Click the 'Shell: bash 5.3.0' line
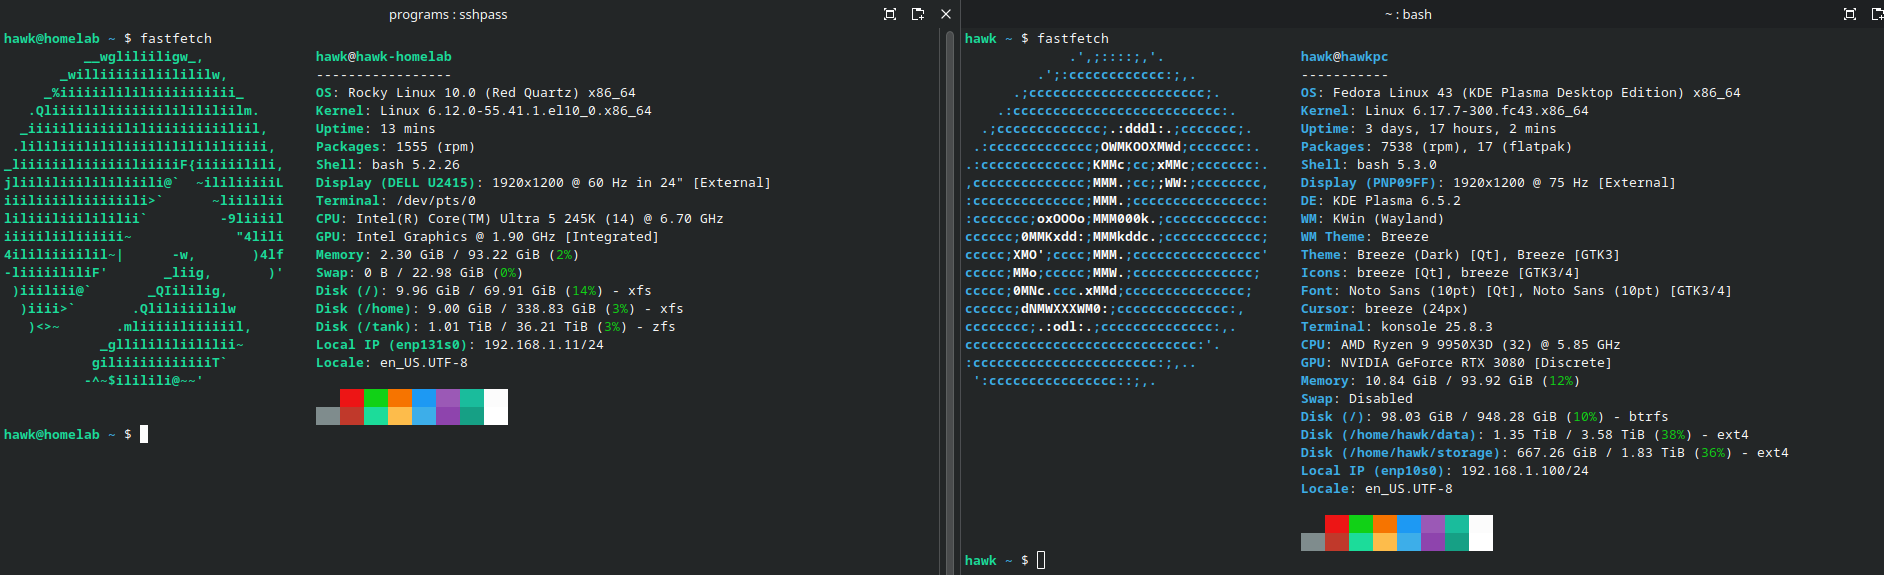 (x=1369, y=165)
